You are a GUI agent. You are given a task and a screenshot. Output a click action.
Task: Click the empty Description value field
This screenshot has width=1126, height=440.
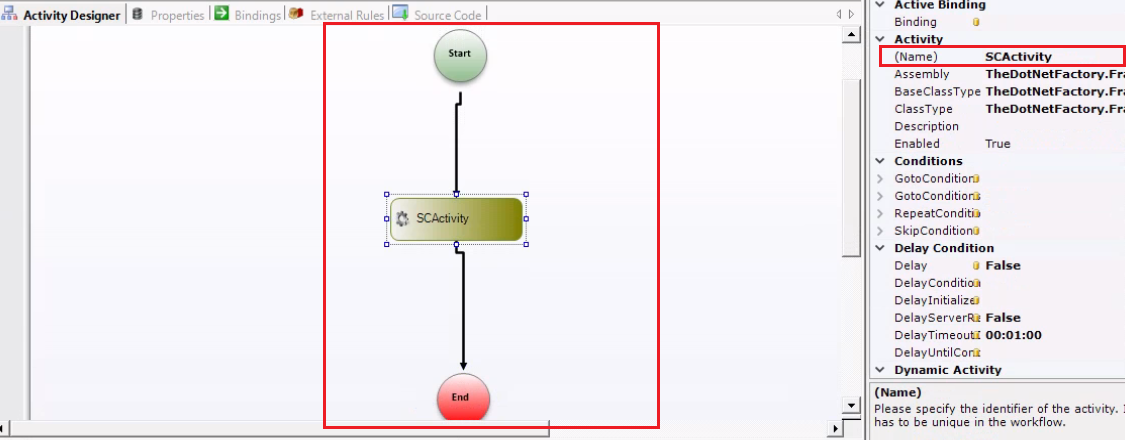click(x=1055, y=126)
